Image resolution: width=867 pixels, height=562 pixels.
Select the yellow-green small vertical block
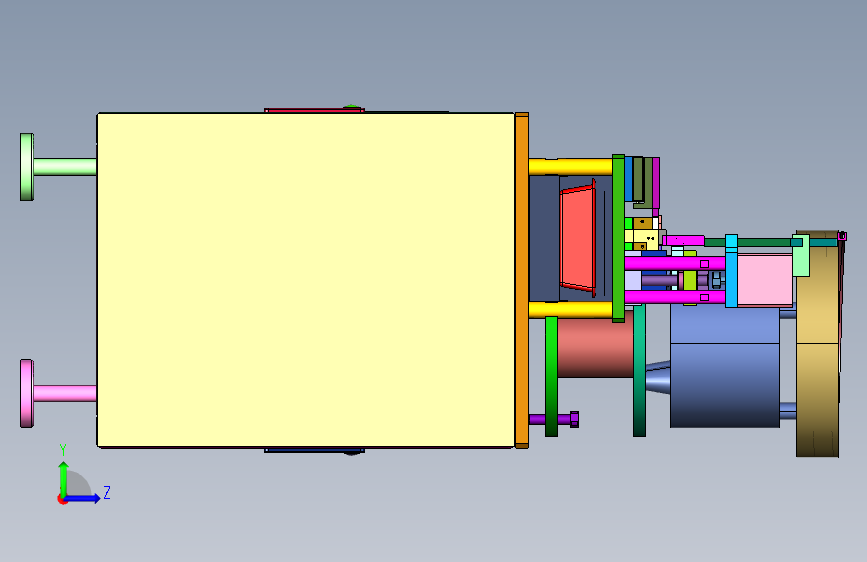pos(690,279)
